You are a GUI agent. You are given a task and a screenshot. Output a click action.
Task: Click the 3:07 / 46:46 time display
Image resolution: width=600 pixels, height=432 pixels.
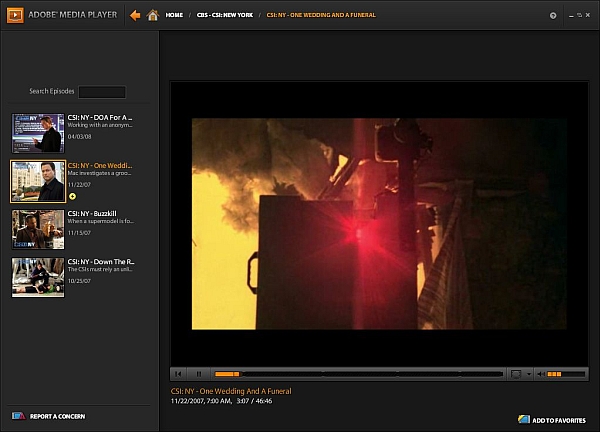click(x=254, y=401)
